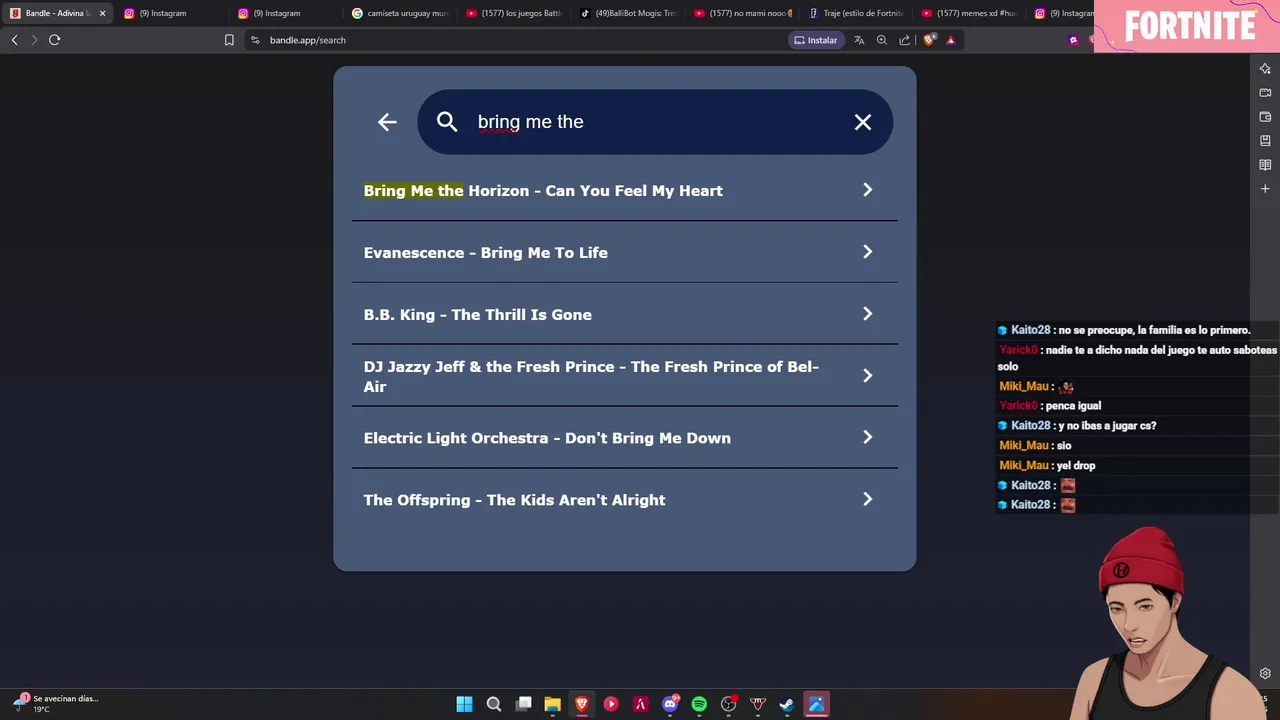Viewport: 1280px width, 720px height.
Task: Open Brave Rewards triangle icon
Action: point(951,40)
